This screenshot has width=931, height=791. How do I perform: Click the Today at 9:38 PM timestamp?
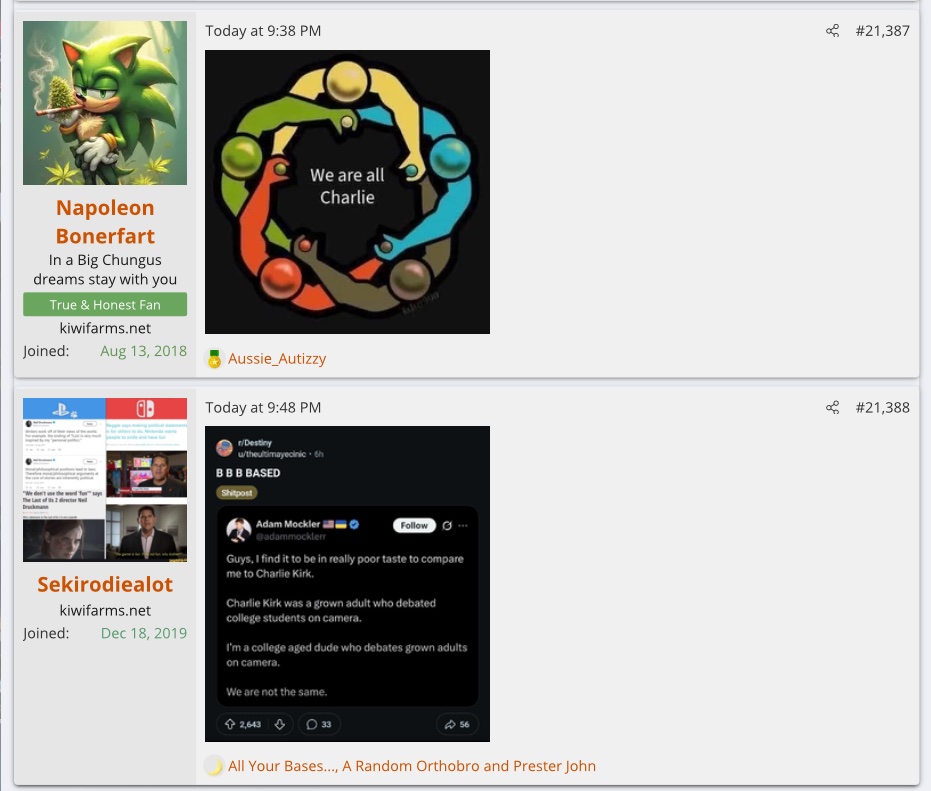coord(263,31)
